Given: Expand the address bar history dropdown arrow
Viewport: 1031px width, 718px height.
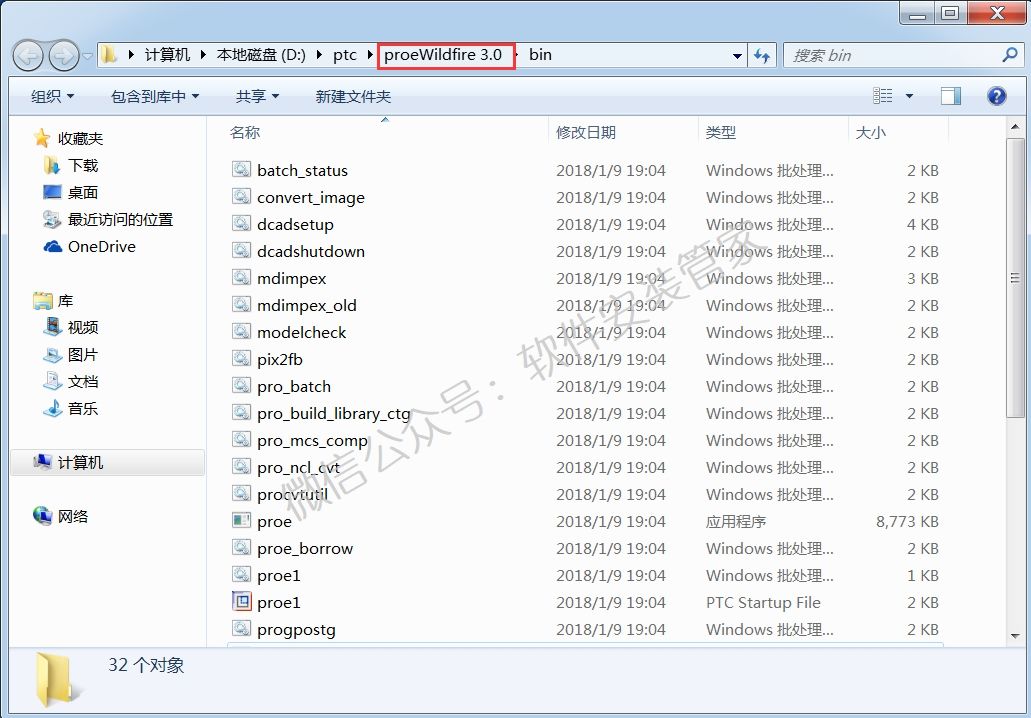Looking at the screenshot, I should [737, 56].
